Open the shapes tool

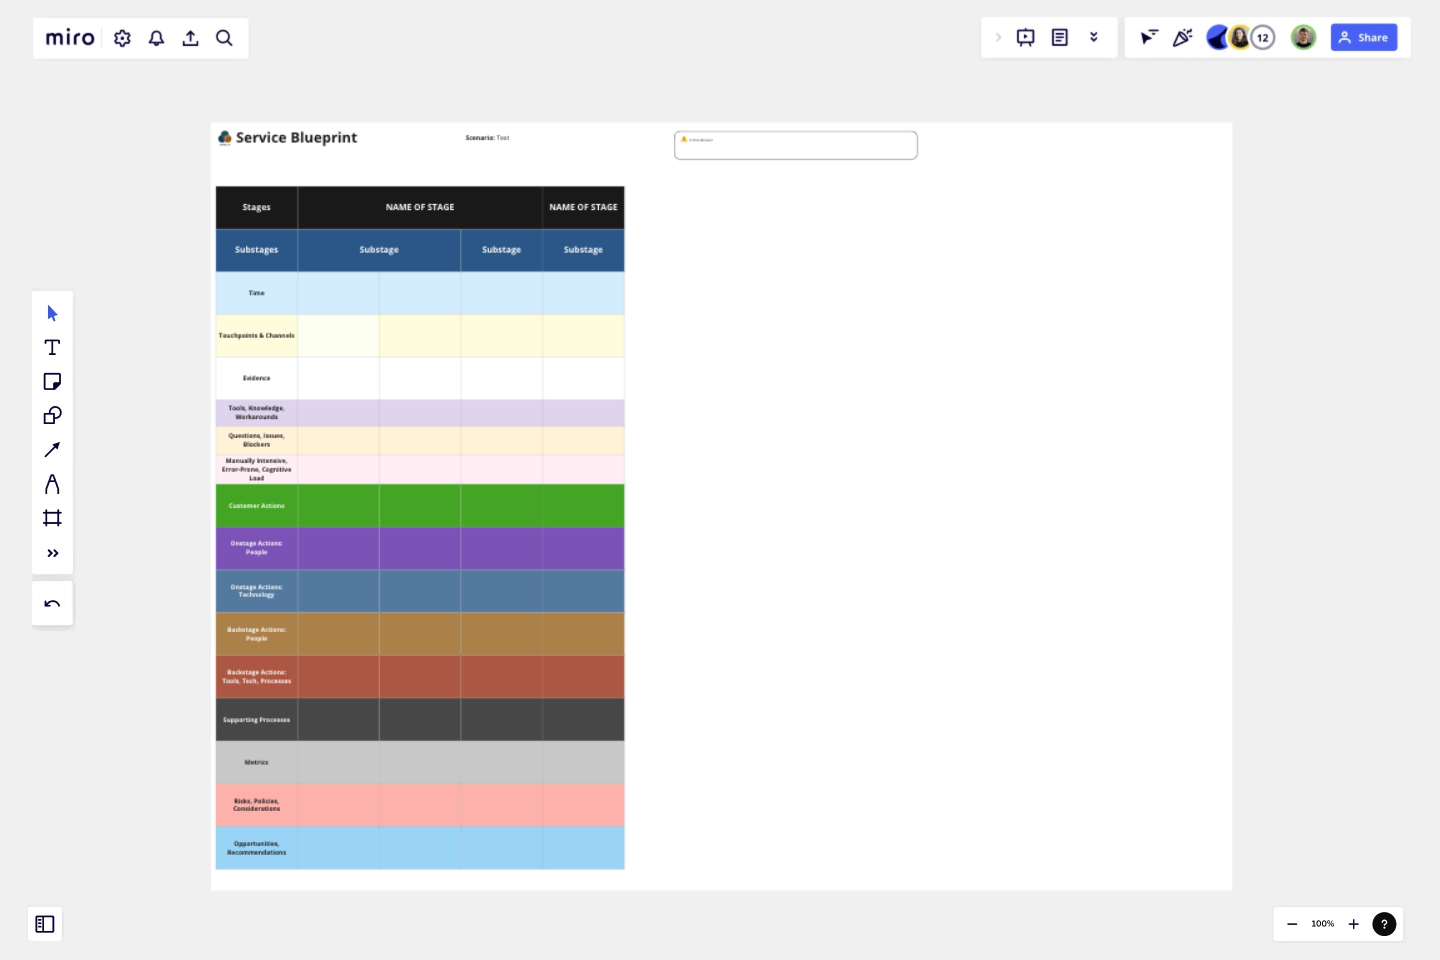pos(52,415)
